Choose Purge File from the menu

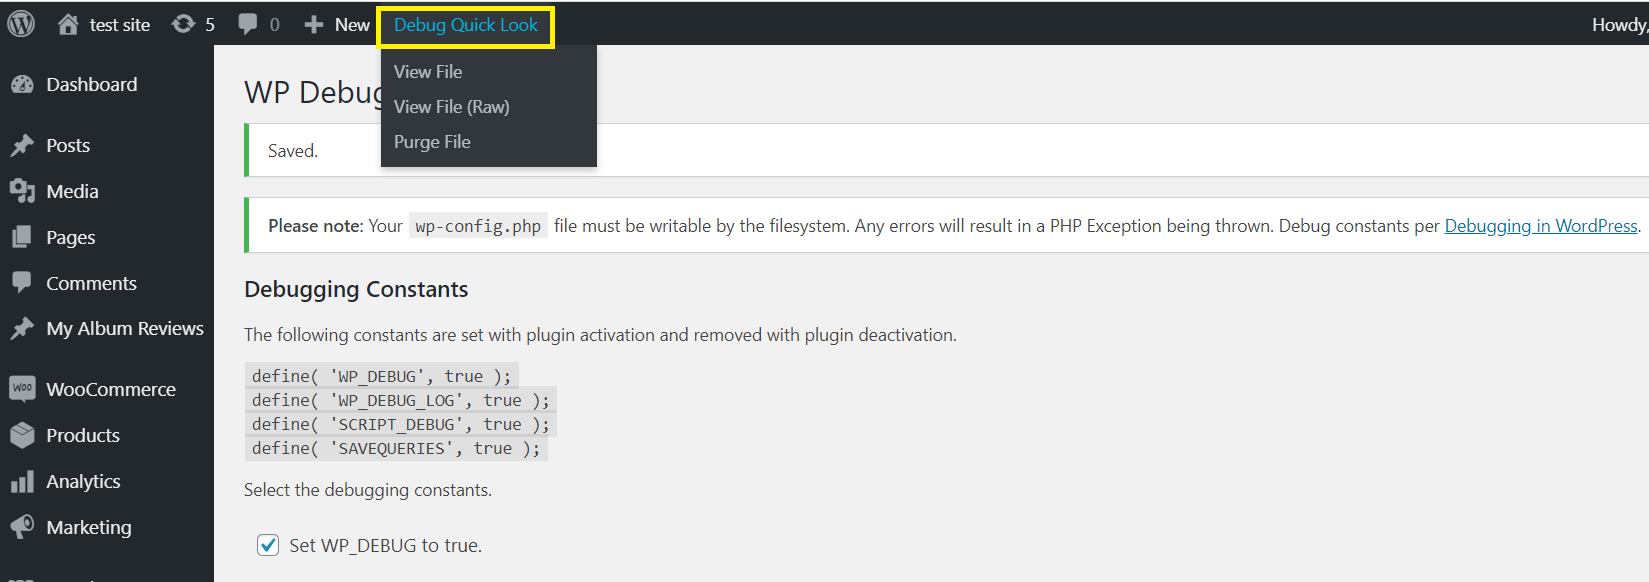coord(432,142)
